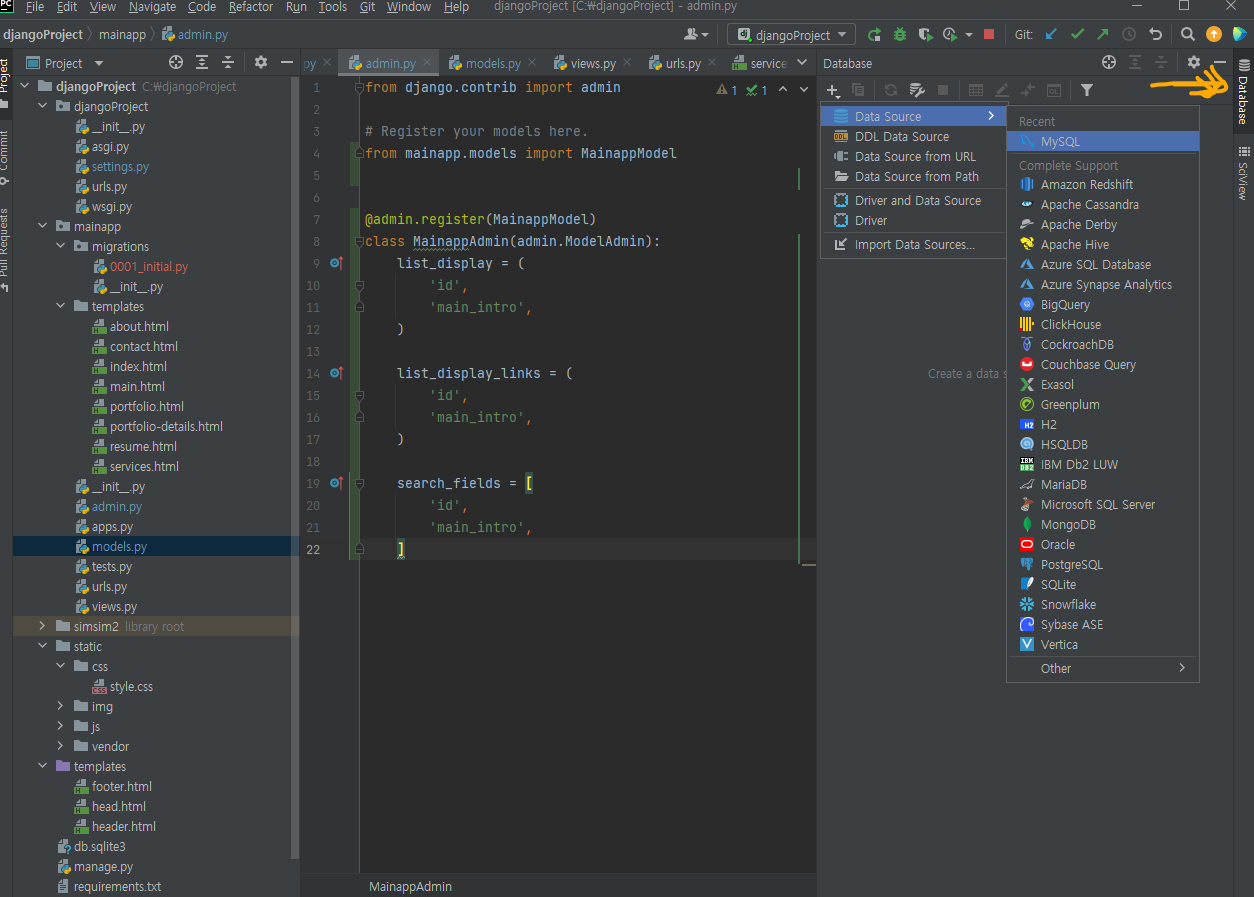Select Data Source from URL
This screenshot has height=897, width=1254.
[913, 157]
